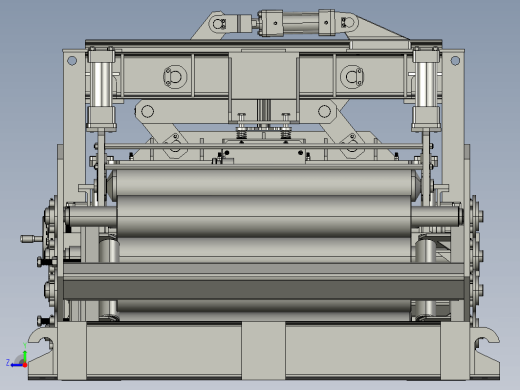Pick the round hole in left upright
The image size is (520, 390).
pyautogui.click(x=72, y=61)
